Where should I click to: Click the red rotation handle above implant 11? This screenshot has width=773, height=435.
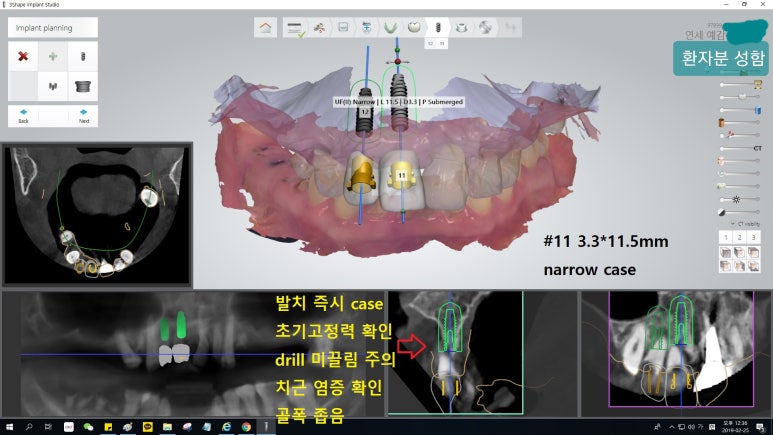click(398, 62)
